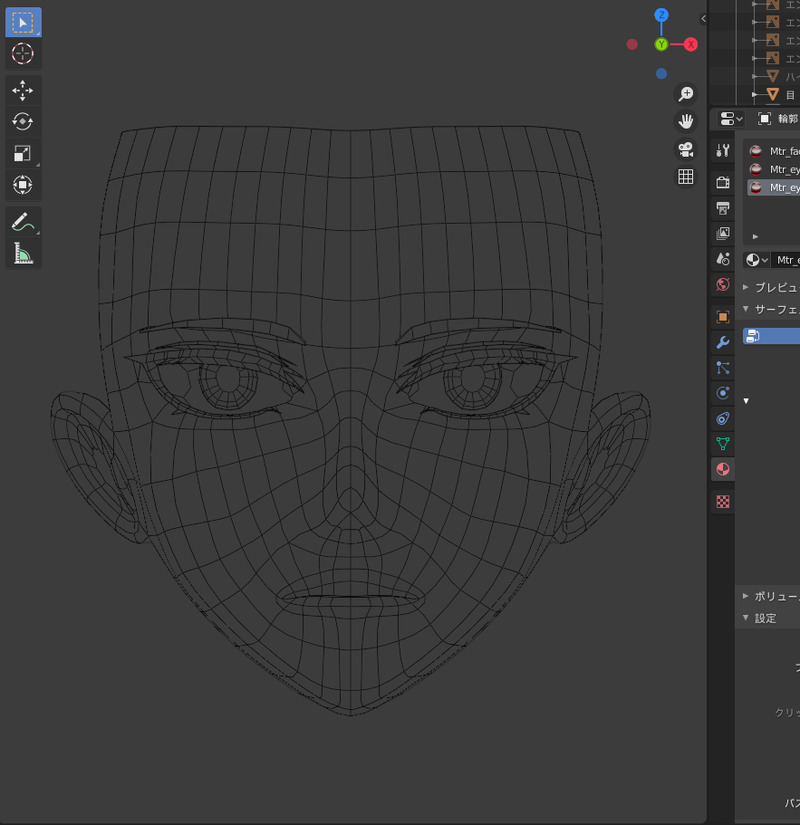800x825 pixels.
Task: Click the Zoom magnifier viewport icon
Action: coord(686,94)
